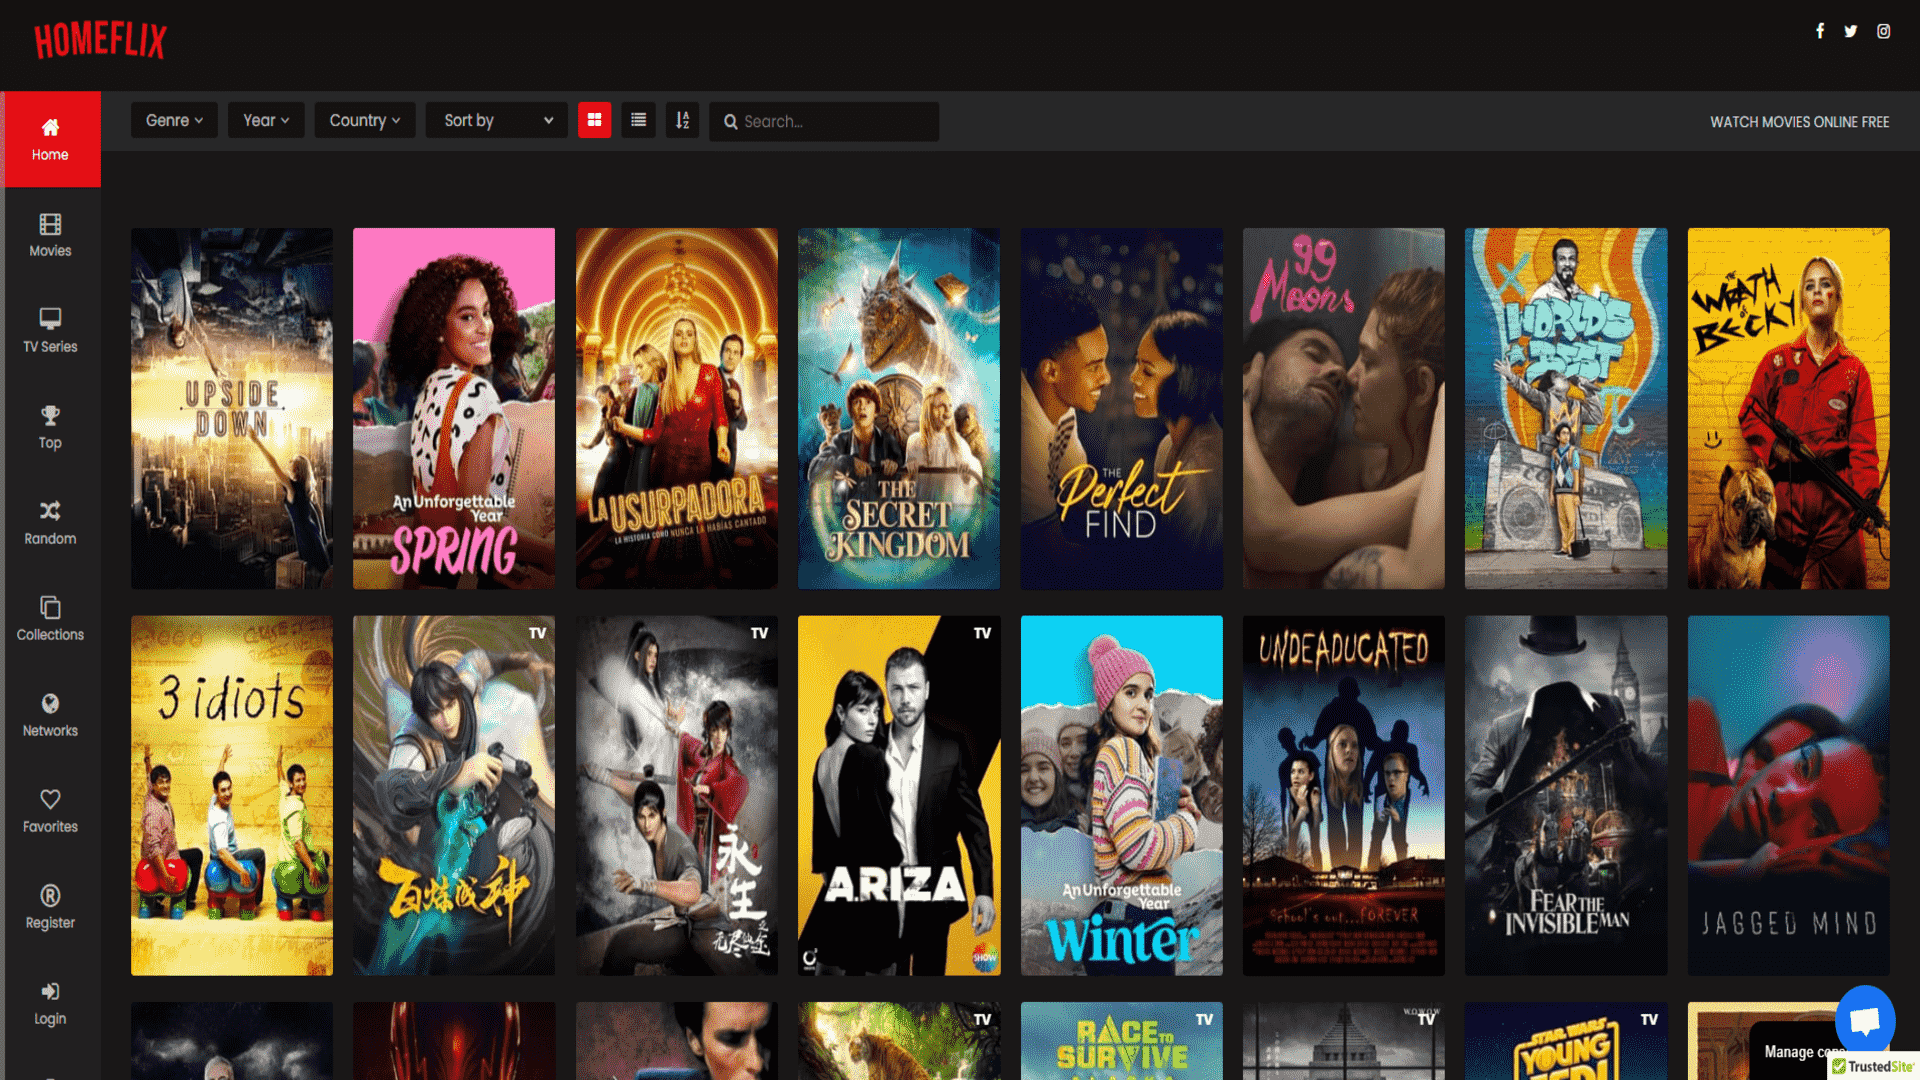Open the Instagram social icon
The width and height of the screenshot is (1920, 1080).
[1883, 31]
